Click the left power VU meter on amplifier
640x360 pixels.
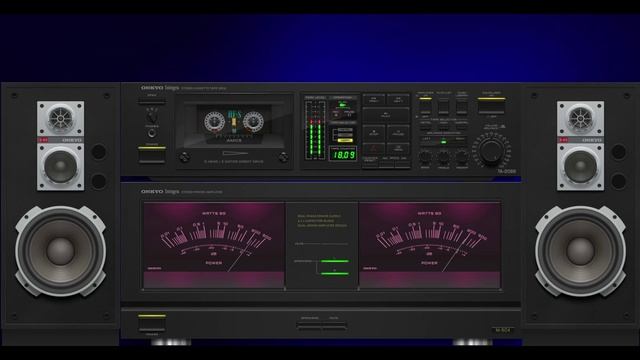click(213, 245)
